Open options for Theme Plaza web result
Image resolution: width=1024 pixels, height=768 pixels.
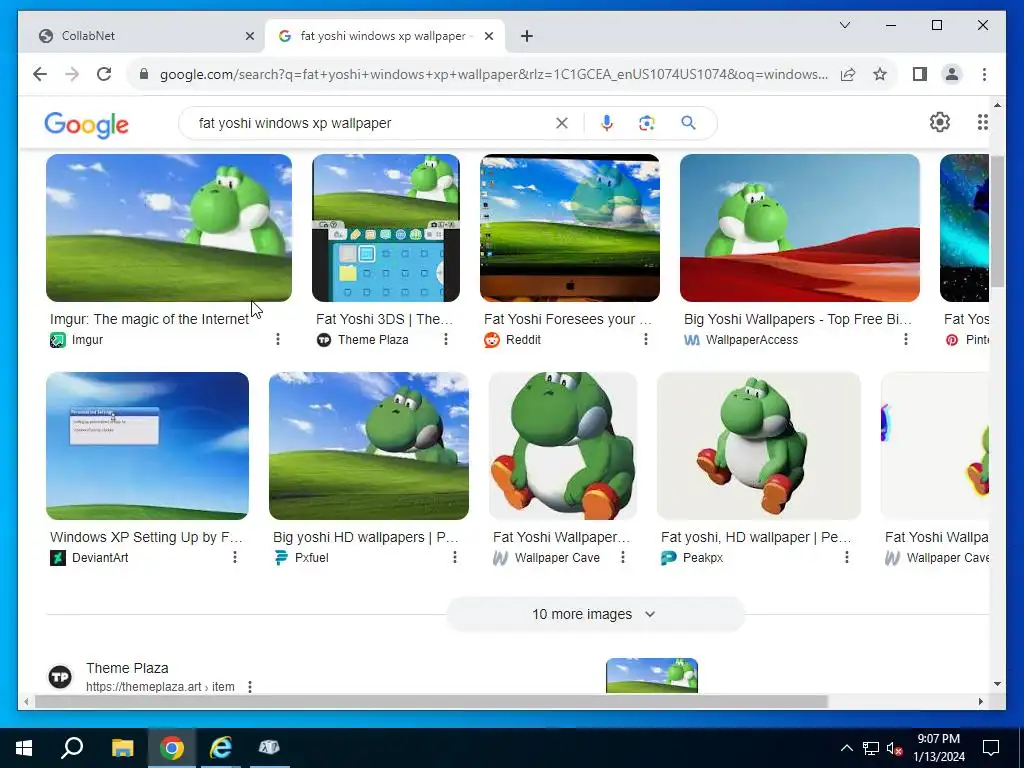click(249, 687)
